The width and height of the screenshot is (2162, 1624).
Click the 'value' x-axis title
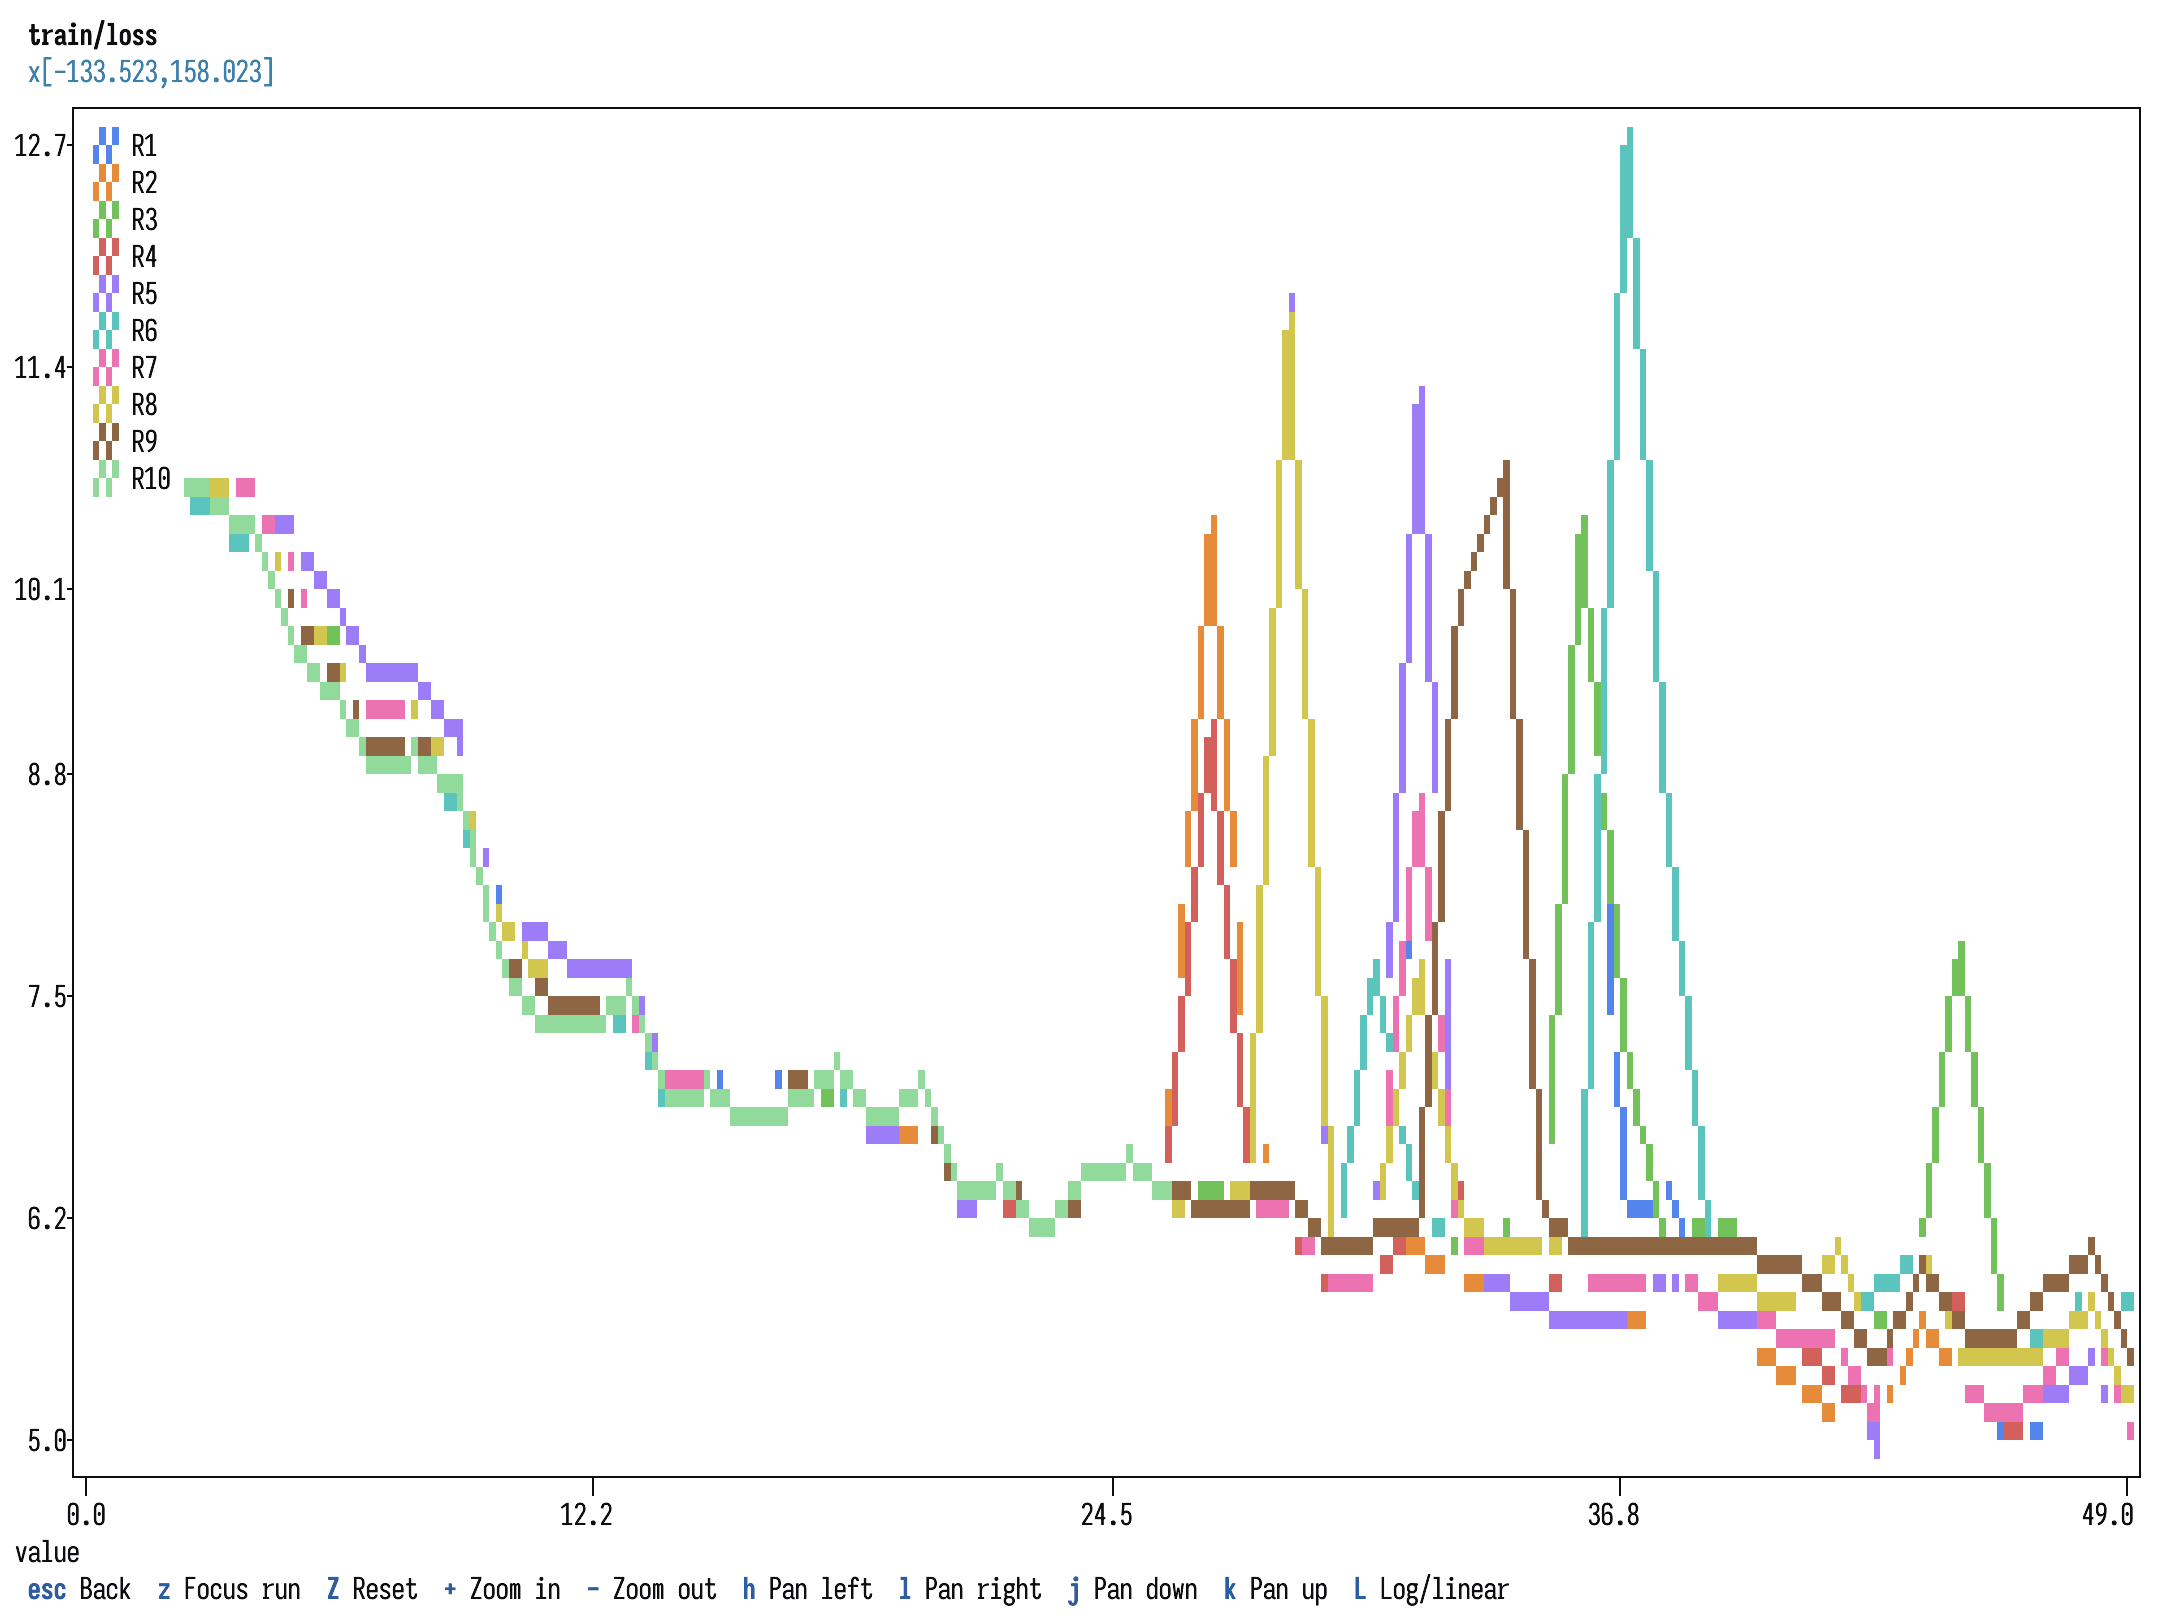pos(47,1552)
